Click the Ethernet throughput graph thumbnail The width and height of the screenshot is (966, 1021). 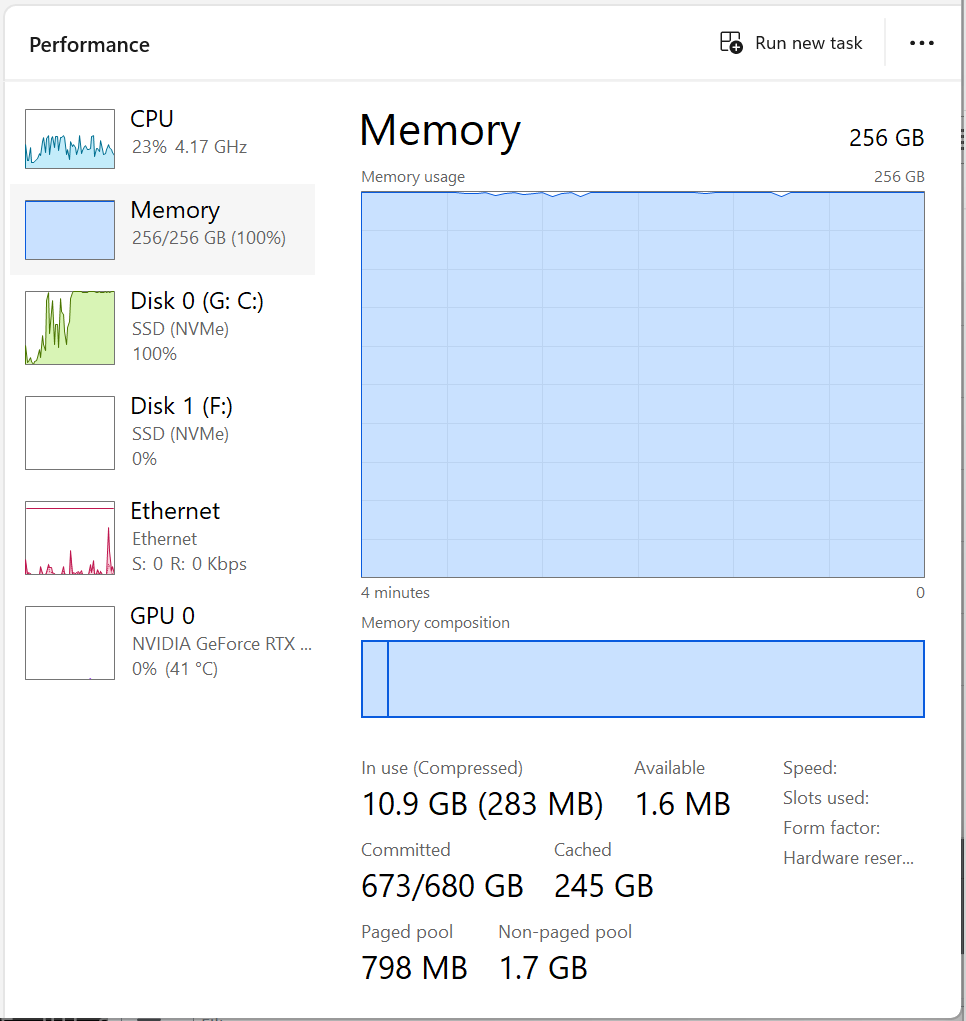tap(70, 538)
